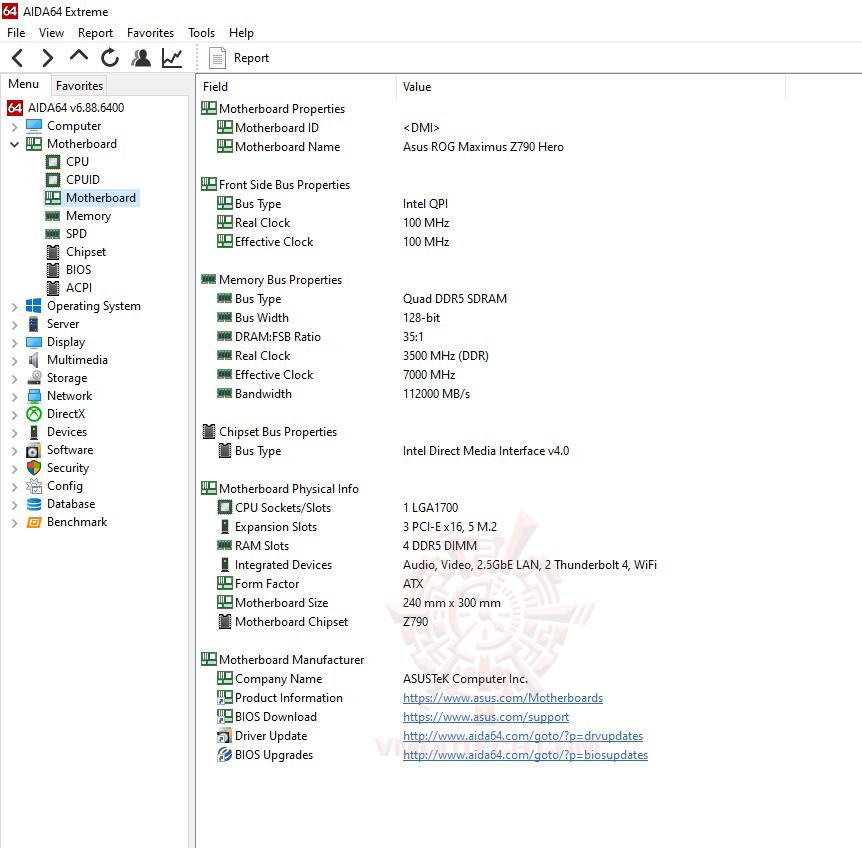Expand the Computer tree node
Viewport: 862px width, 848px height.
coord(14,127)
